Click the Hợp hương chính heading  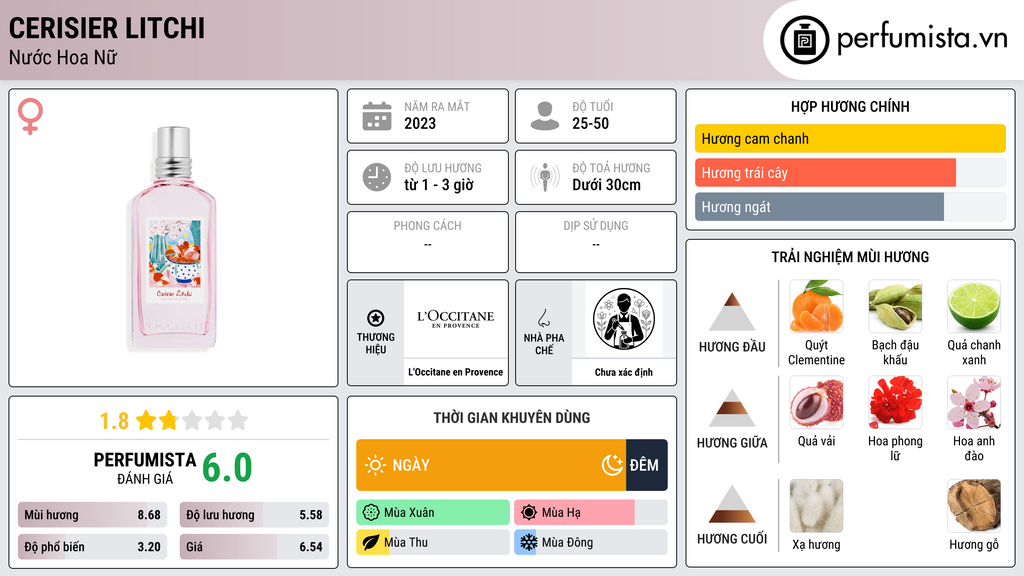point(850,106)
